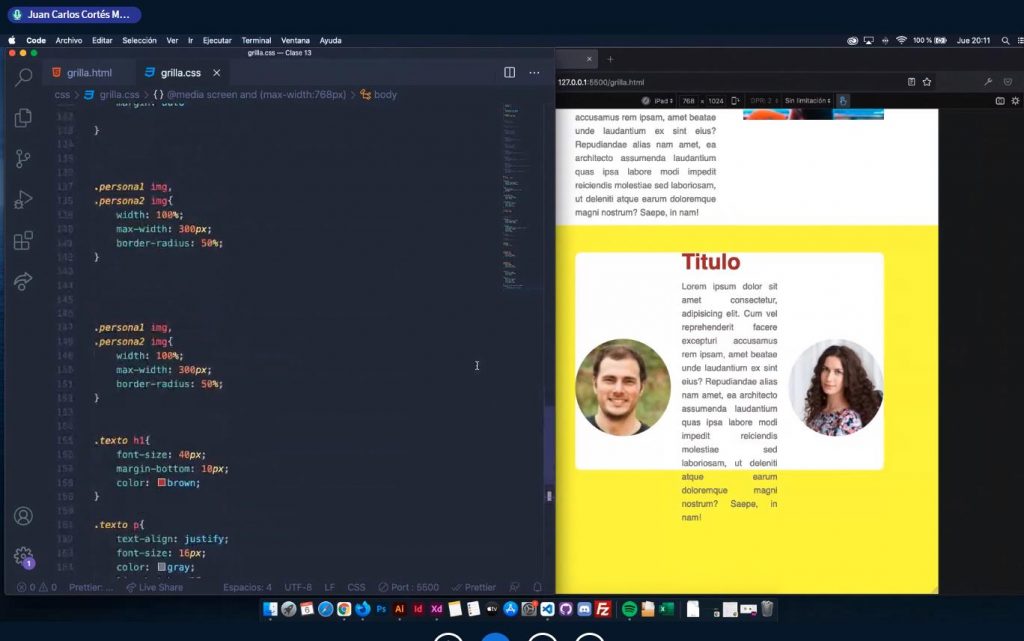Close the grilla.css editor tab
The width and height of the screenshot is (1024, 641).
click(x=216, y=73)
